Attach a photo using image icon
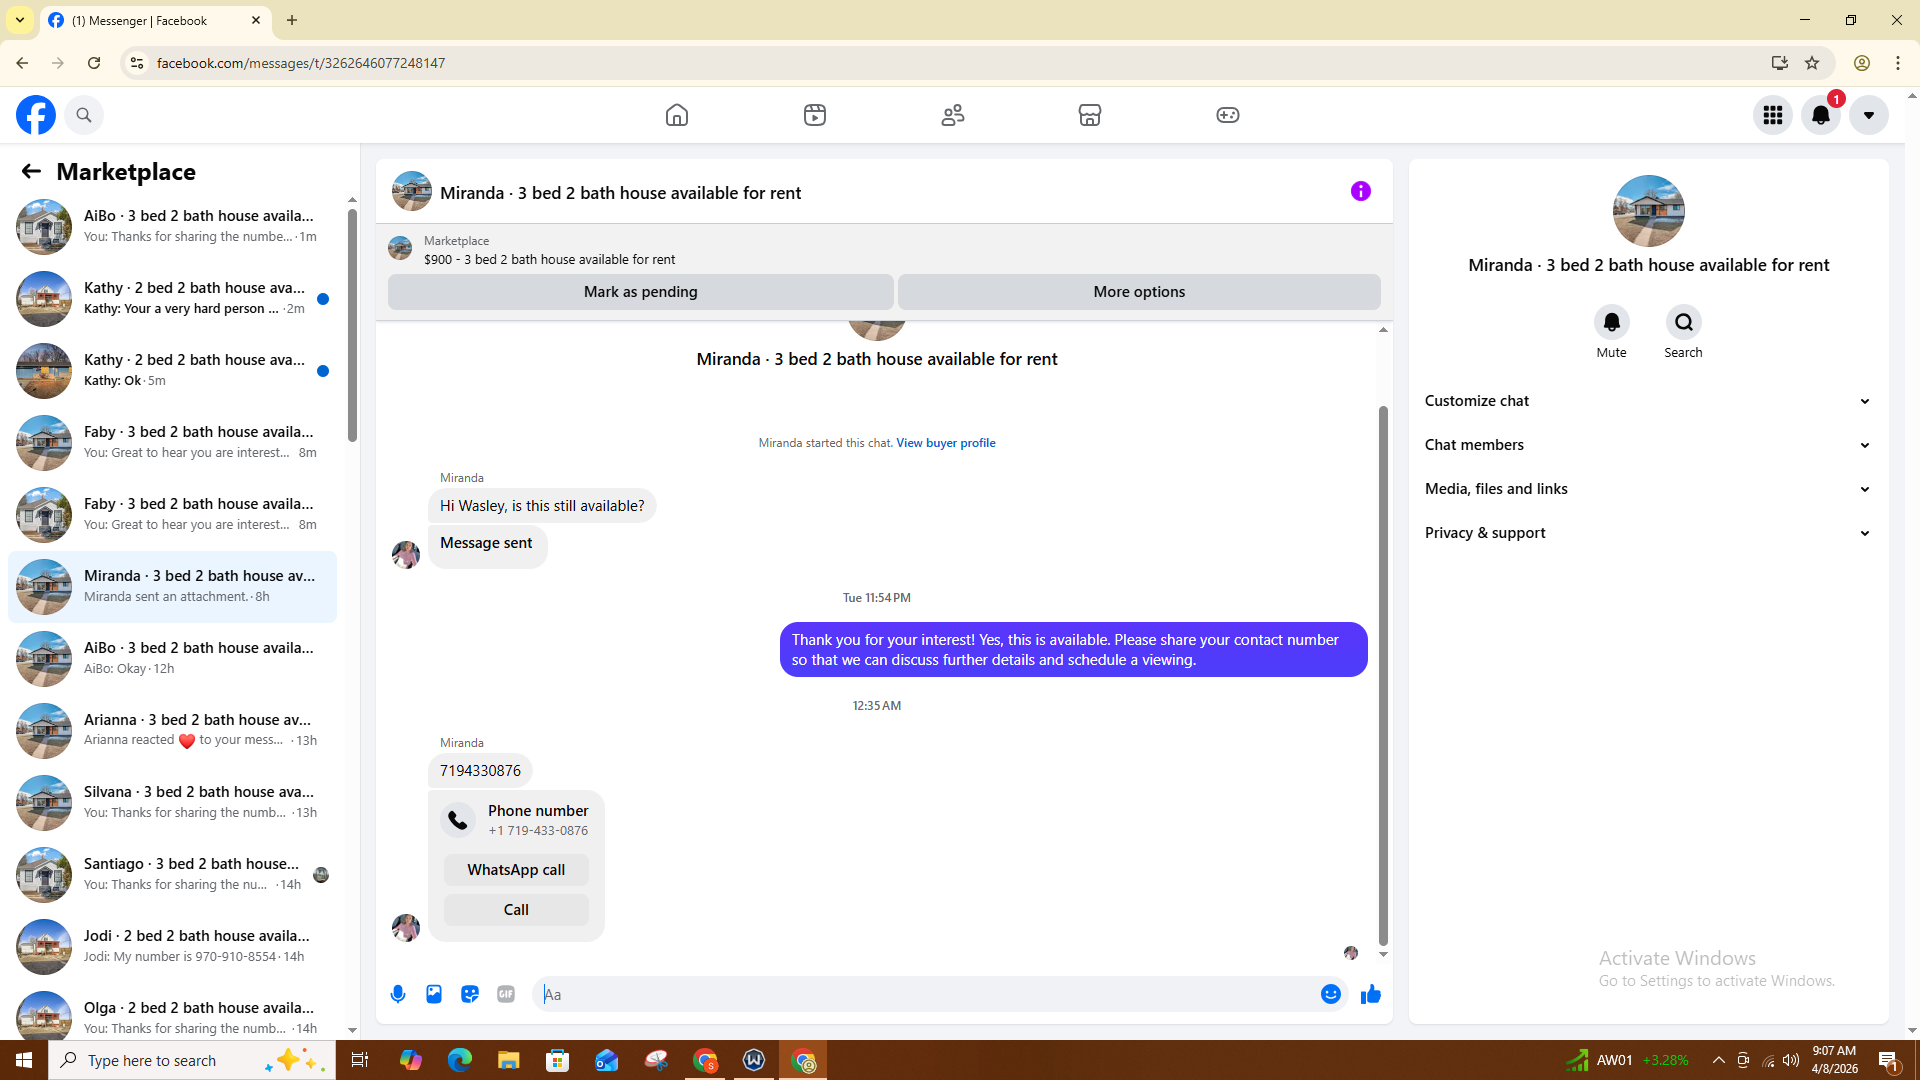Viewport: 1920px width, 1080px height. 434,994
